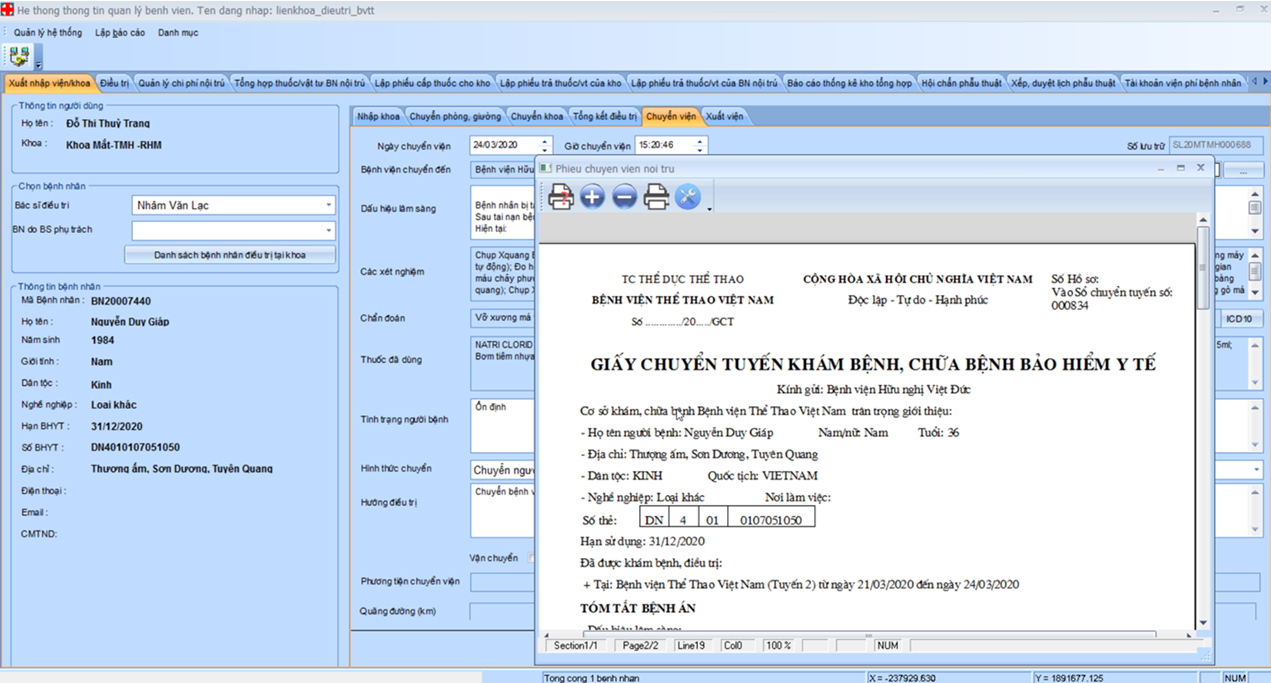Open Tổng hợp thuốc/vật tư BN nội trú tab
The width and height of the screenshot is (1271, 683).
tap(300, 83)
